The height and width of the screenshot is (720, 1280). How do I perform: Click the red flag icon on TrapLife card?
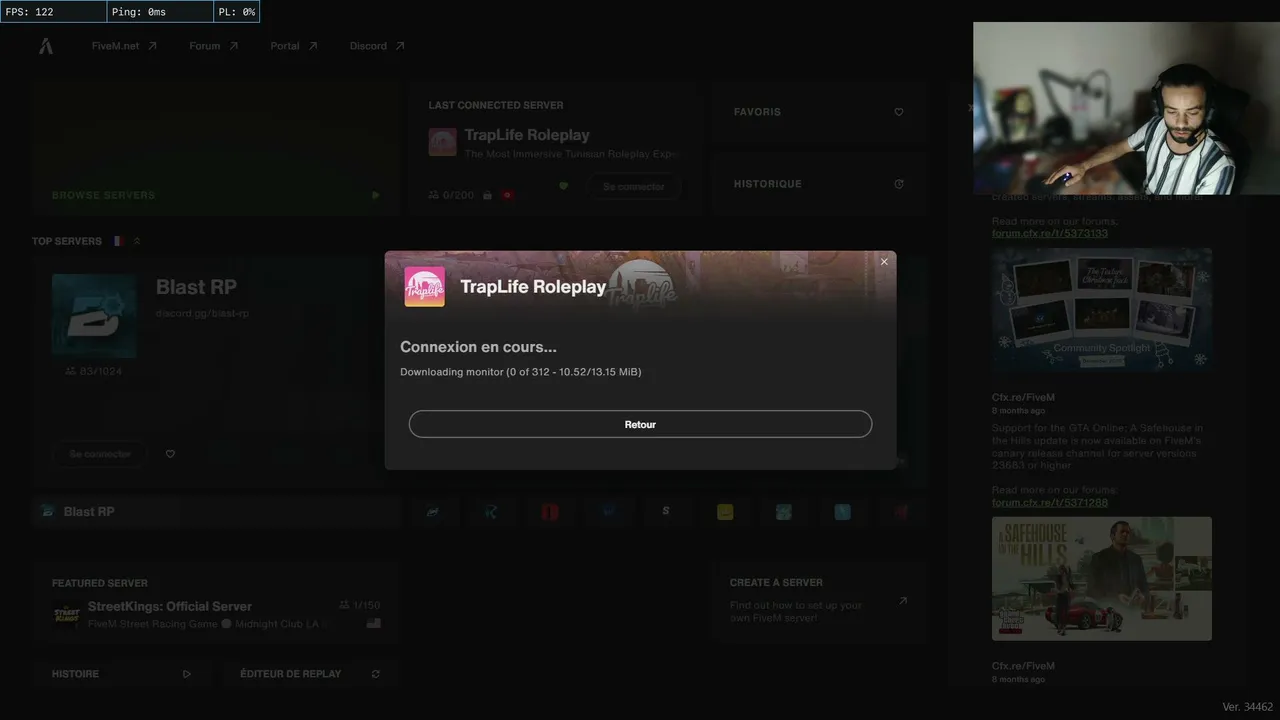(x=507, y=195)
